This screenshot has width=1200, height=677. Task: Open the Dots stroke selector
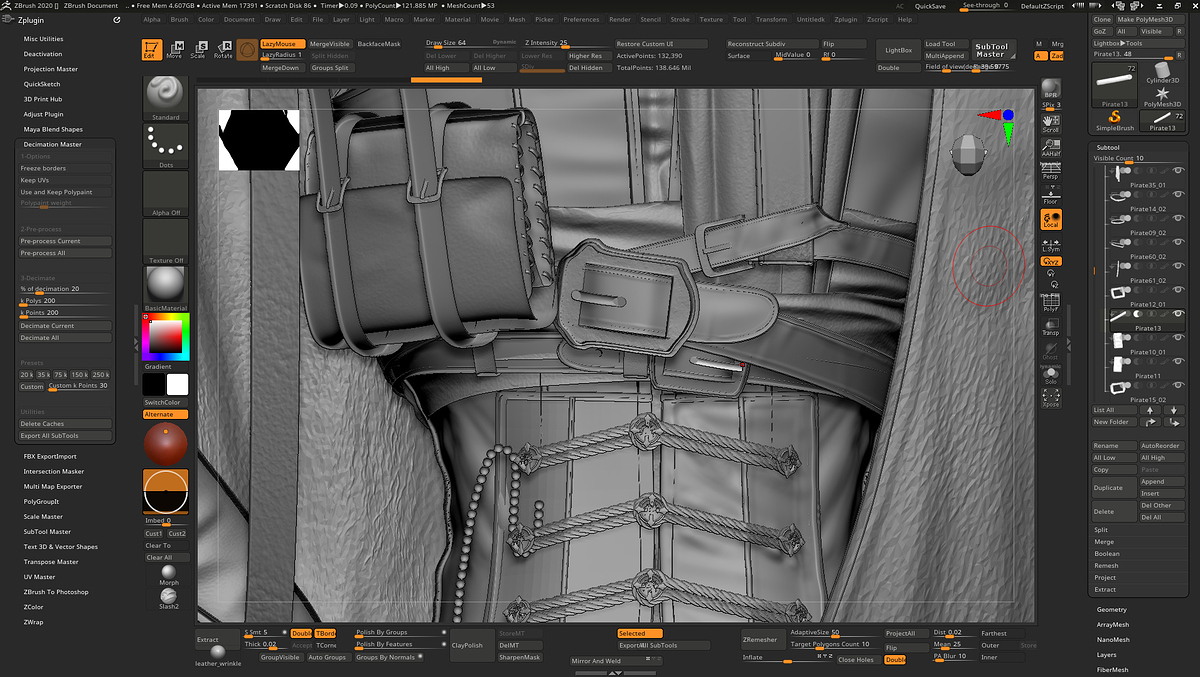tap(166, 146)
